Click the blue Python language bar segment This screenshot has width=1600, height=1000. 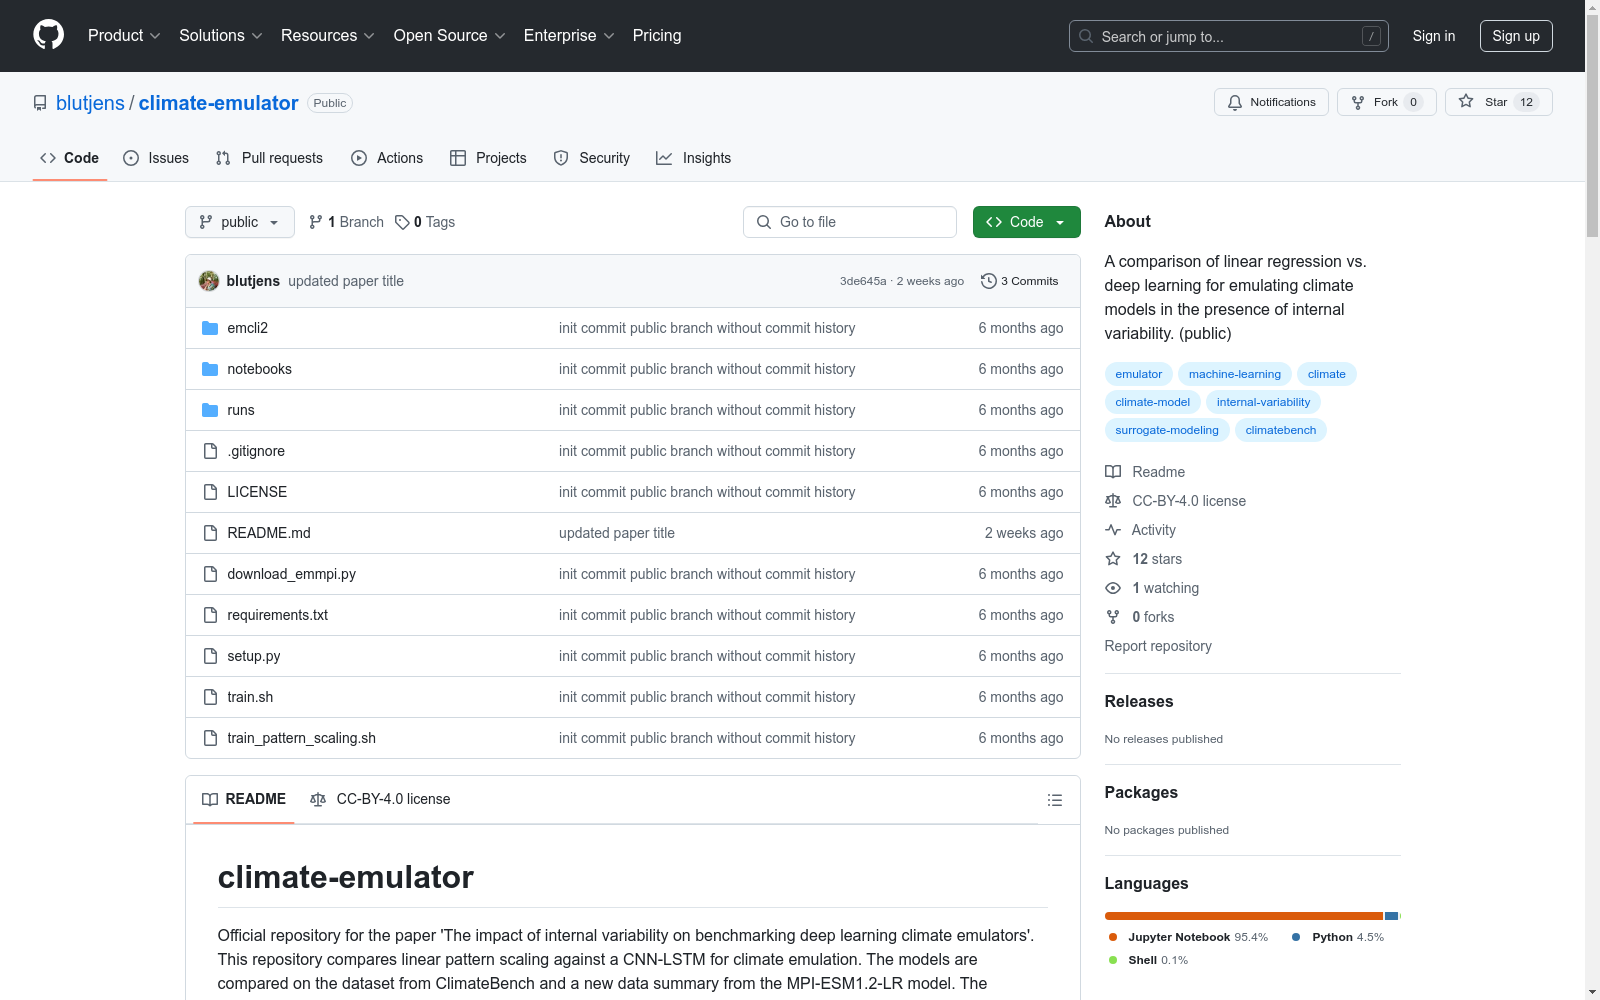point(1391,916)
